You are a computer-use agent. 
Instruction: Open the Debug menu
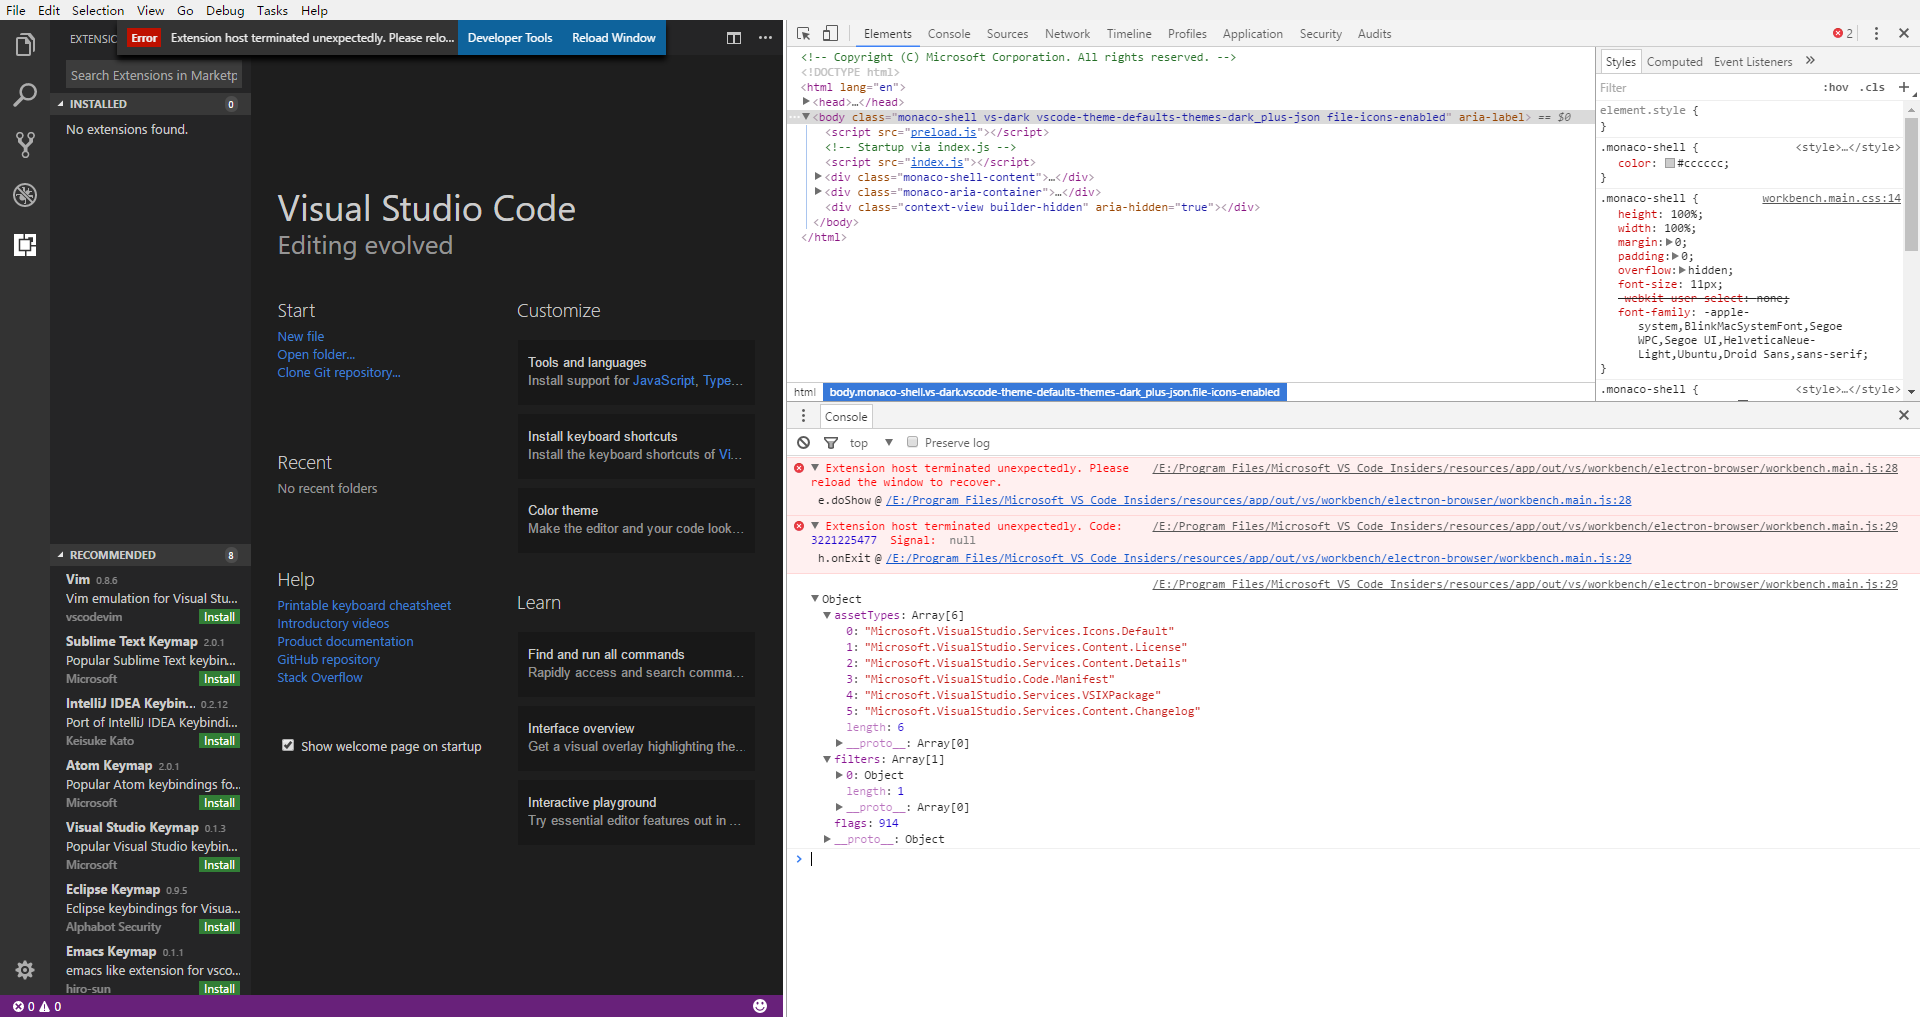[x=224, y=10]
